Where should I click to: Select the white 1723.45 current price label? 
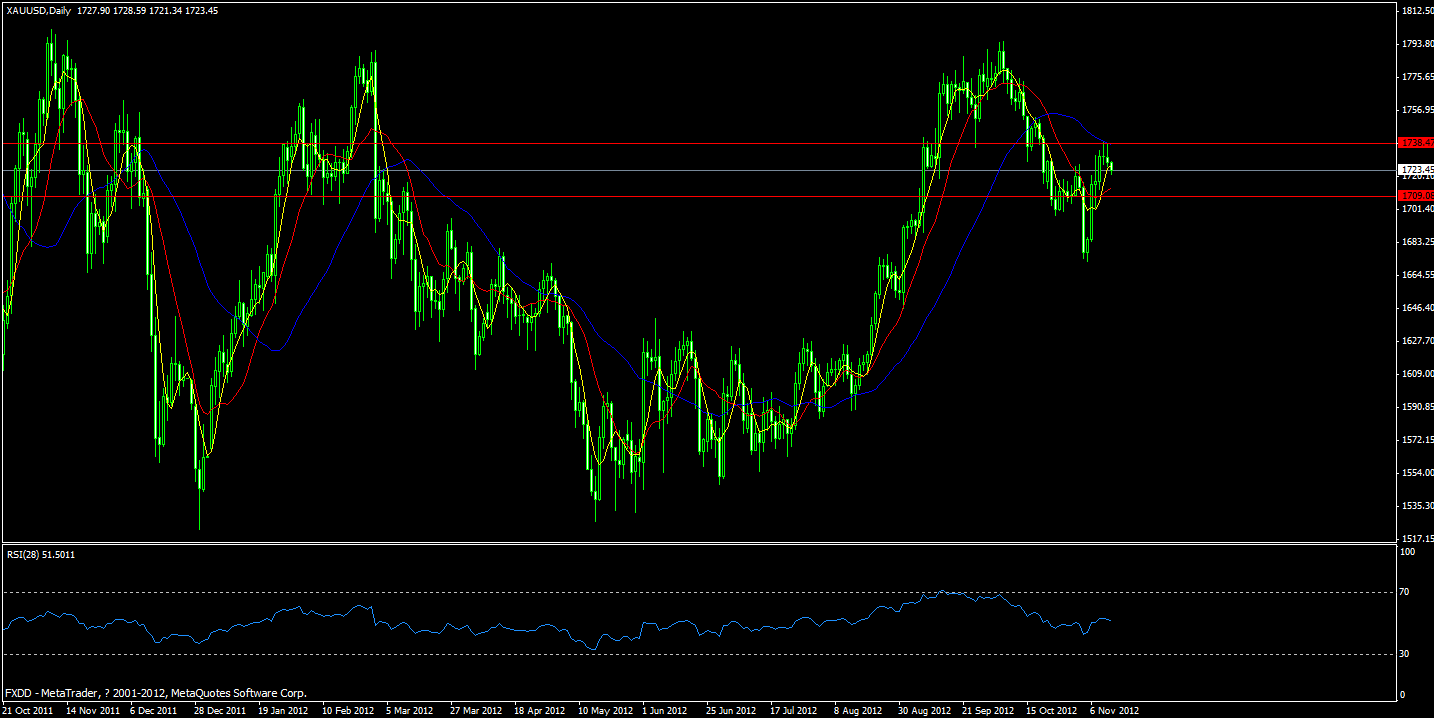(1414, 169)
